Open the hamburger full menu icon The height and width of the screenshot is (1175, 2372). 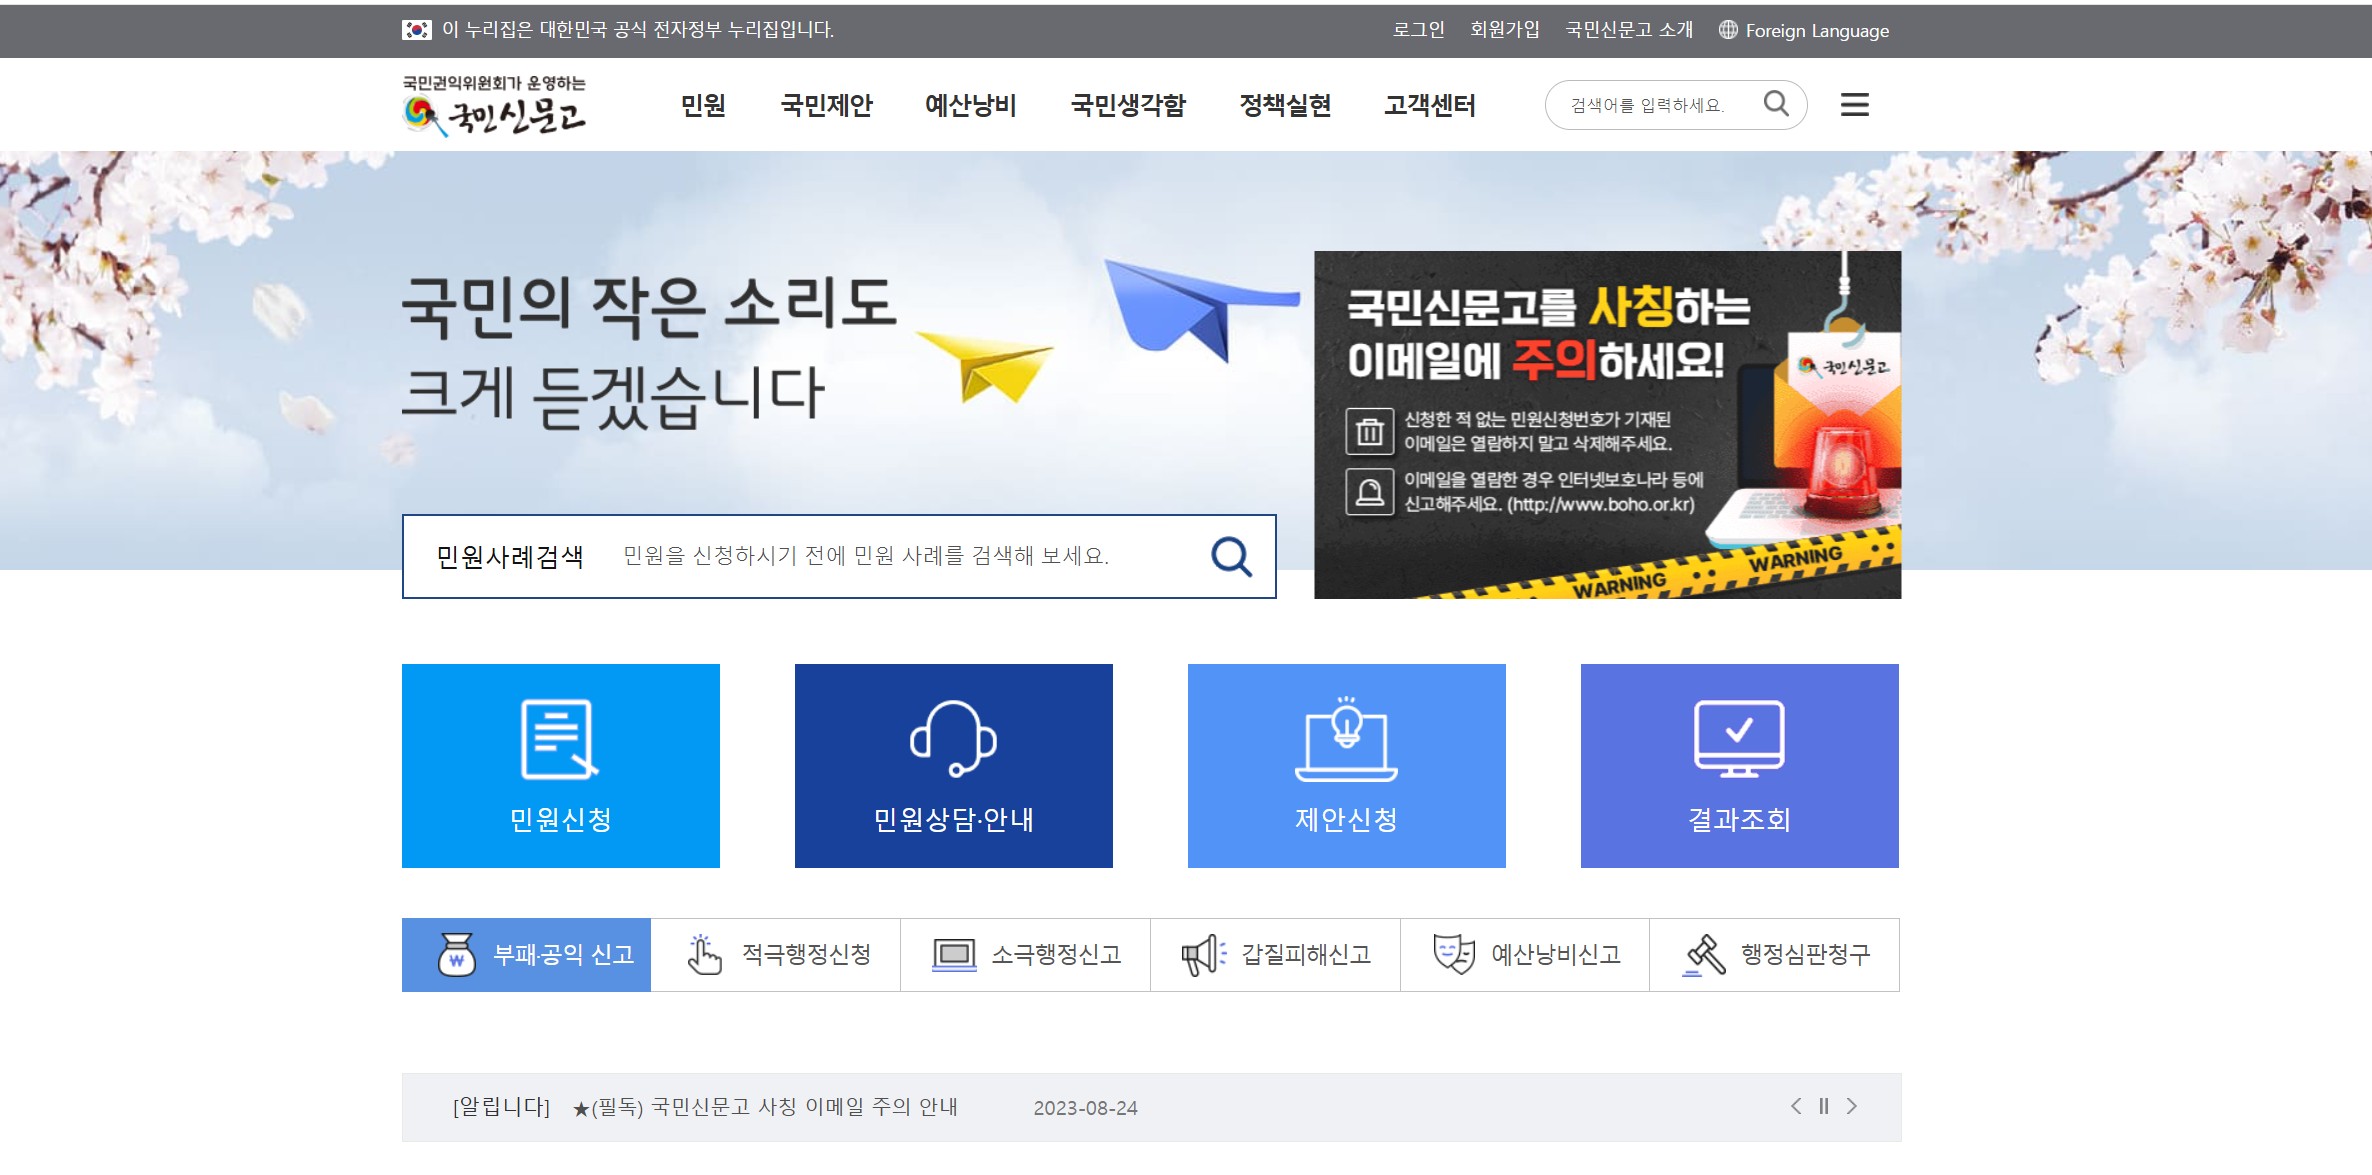pyautogui.click(x=1854, y=105)
